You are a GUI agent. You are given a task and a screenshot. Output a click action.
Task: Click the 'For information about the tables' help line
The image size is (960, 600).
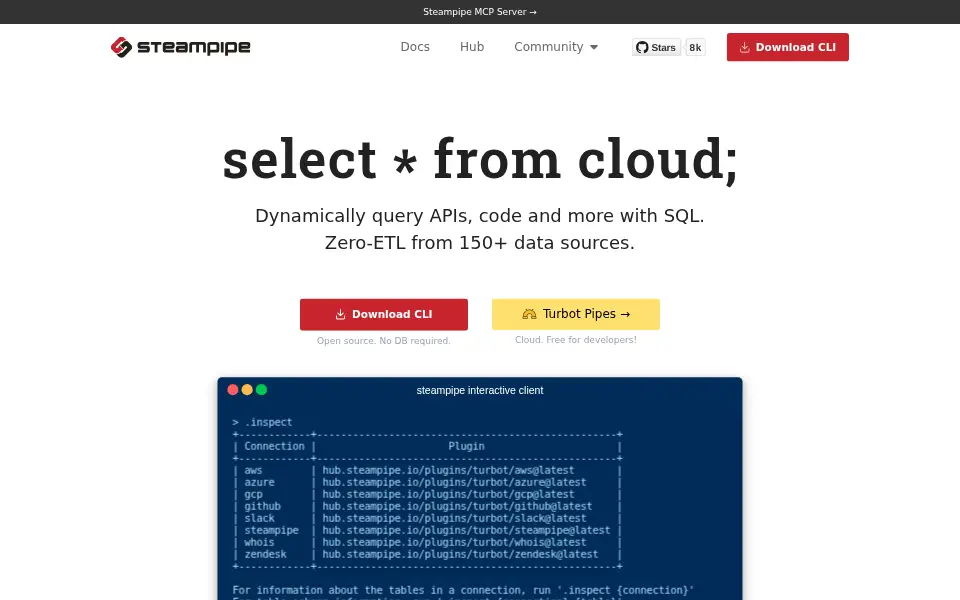click(463, 590)
